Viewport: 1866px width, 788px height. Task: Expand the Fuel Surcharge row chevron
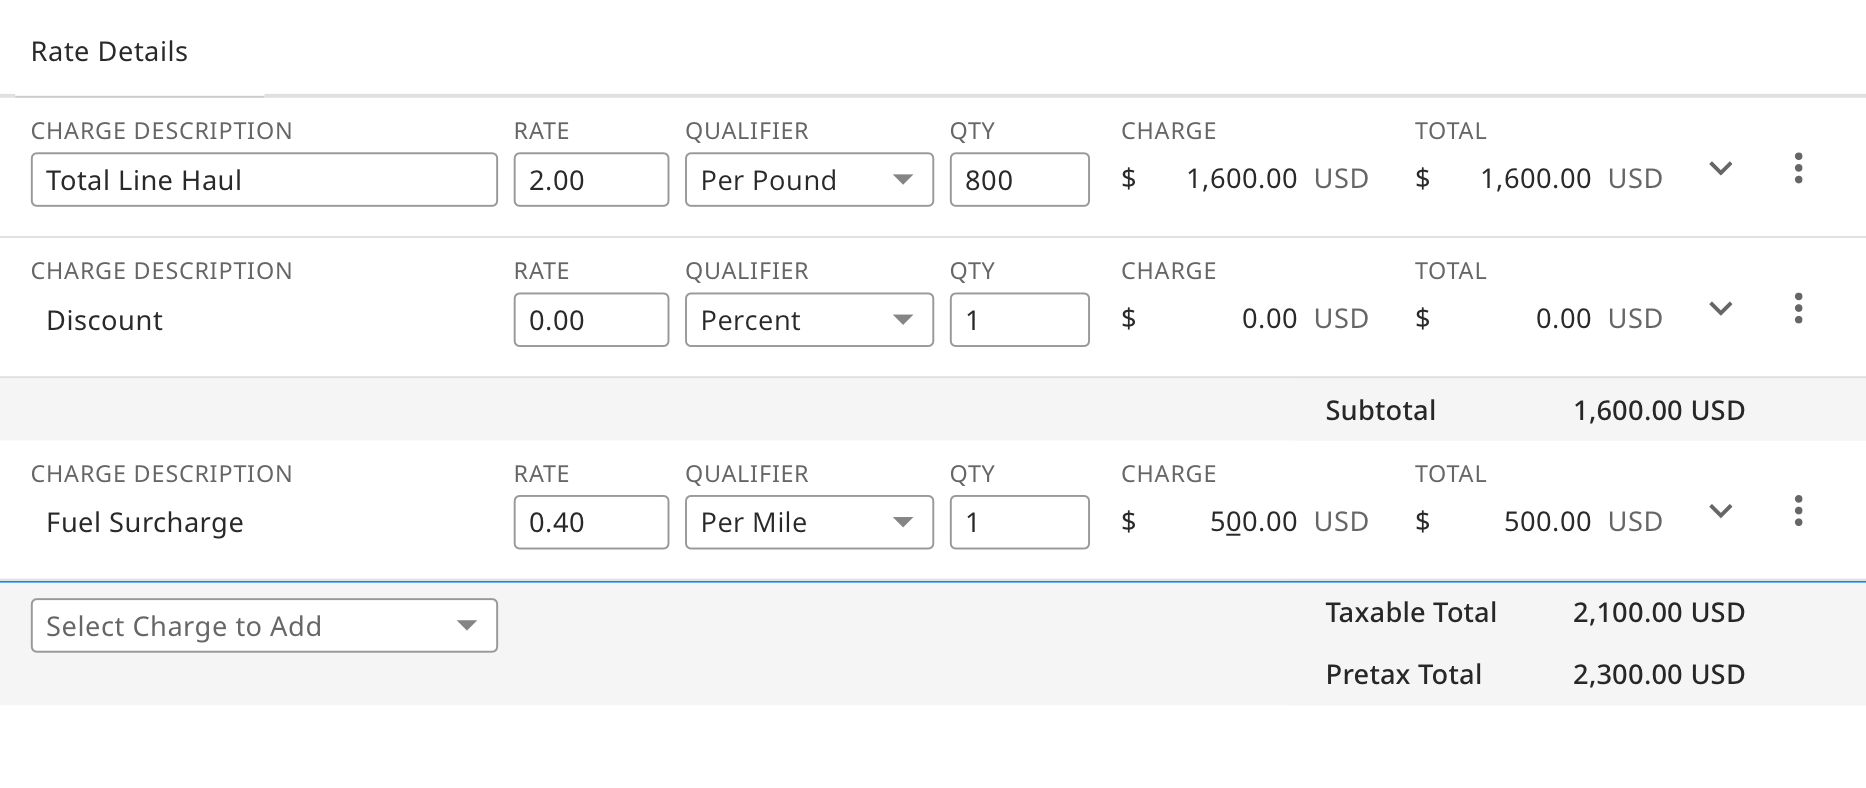point(1720,511)
